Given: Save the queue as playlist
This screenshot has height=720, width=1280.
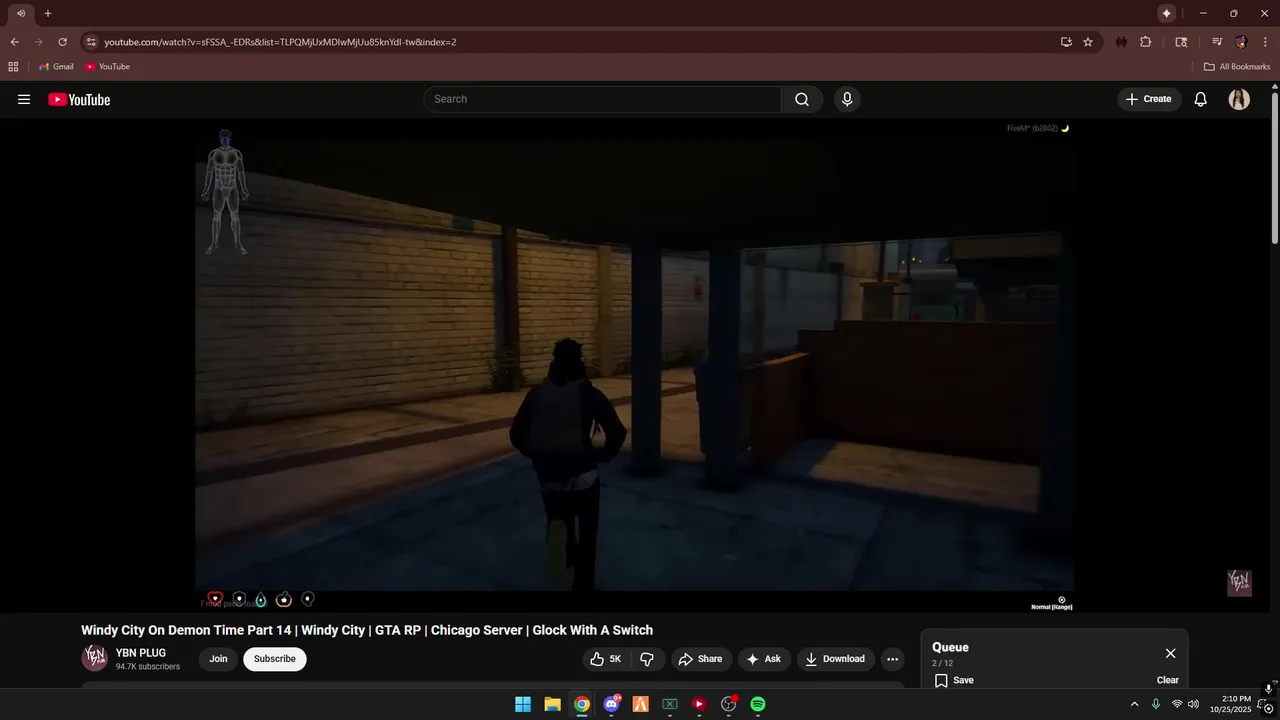Looking at the screenshot, I should click(954, 680).
